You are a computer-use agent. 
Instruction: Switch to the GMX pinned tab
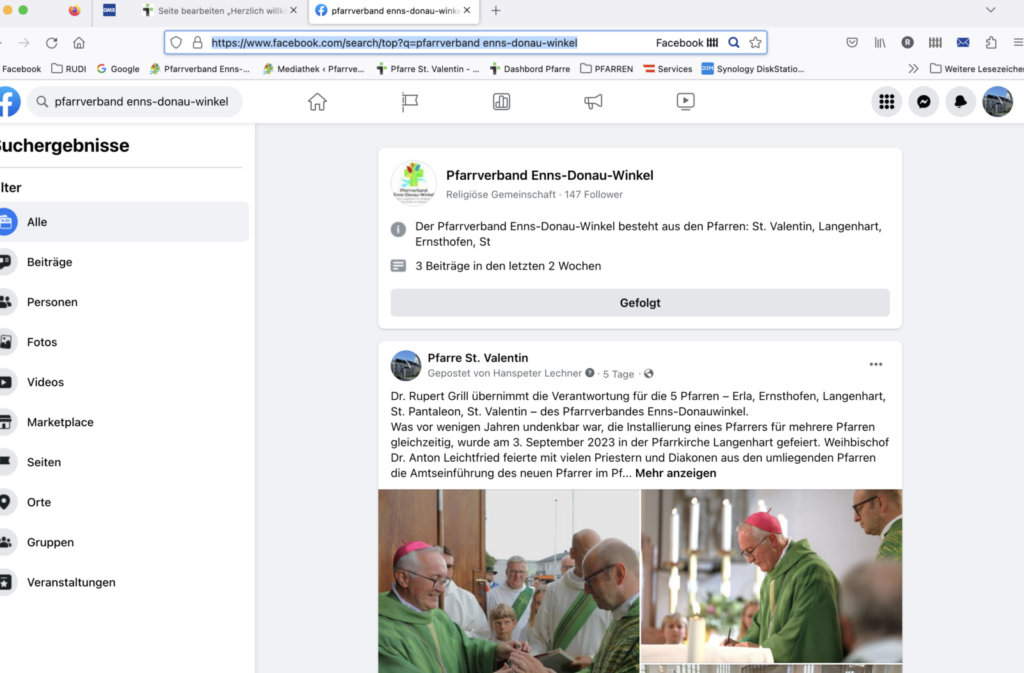(109, 10)
